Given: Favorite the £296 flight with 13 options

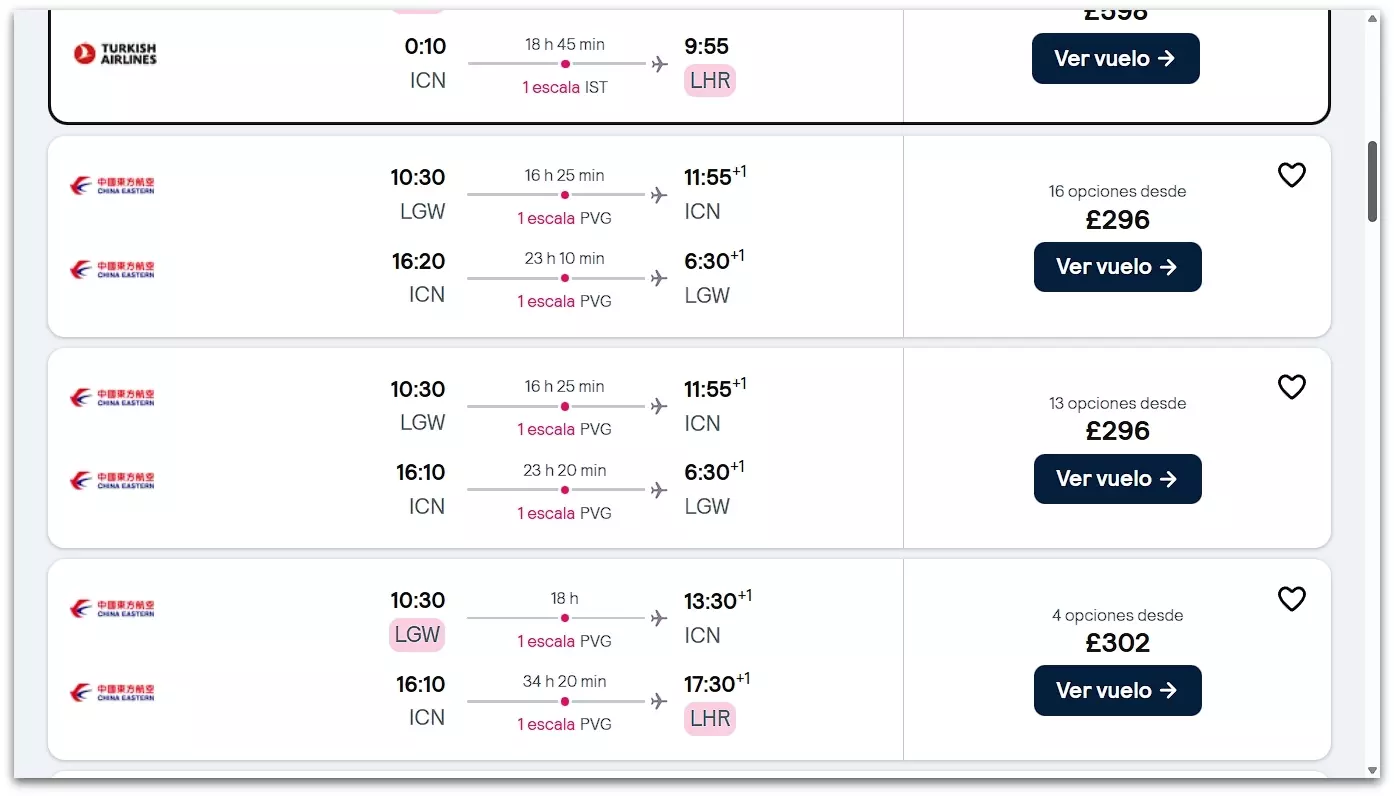Looking at the screenshot, I should pos(1291,387).
